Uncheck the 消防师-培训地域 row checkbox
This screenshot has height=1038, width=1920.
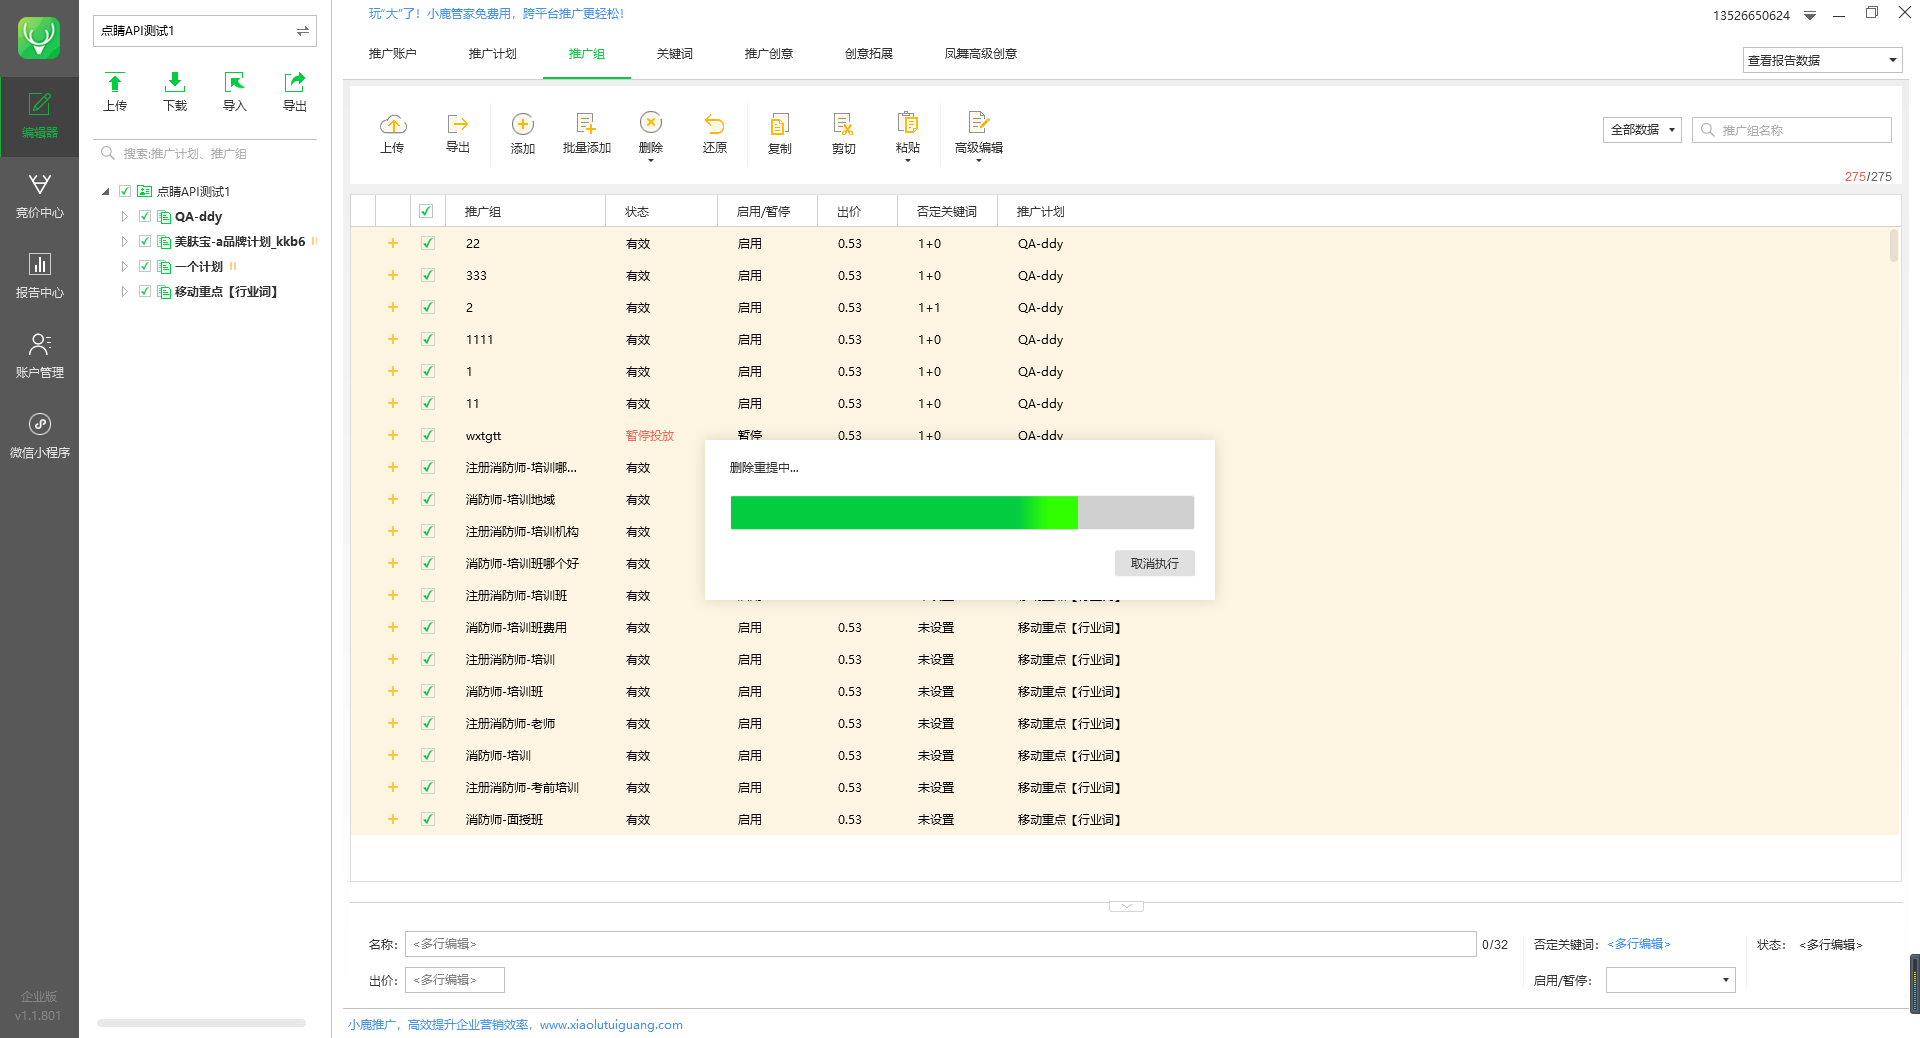428,499
